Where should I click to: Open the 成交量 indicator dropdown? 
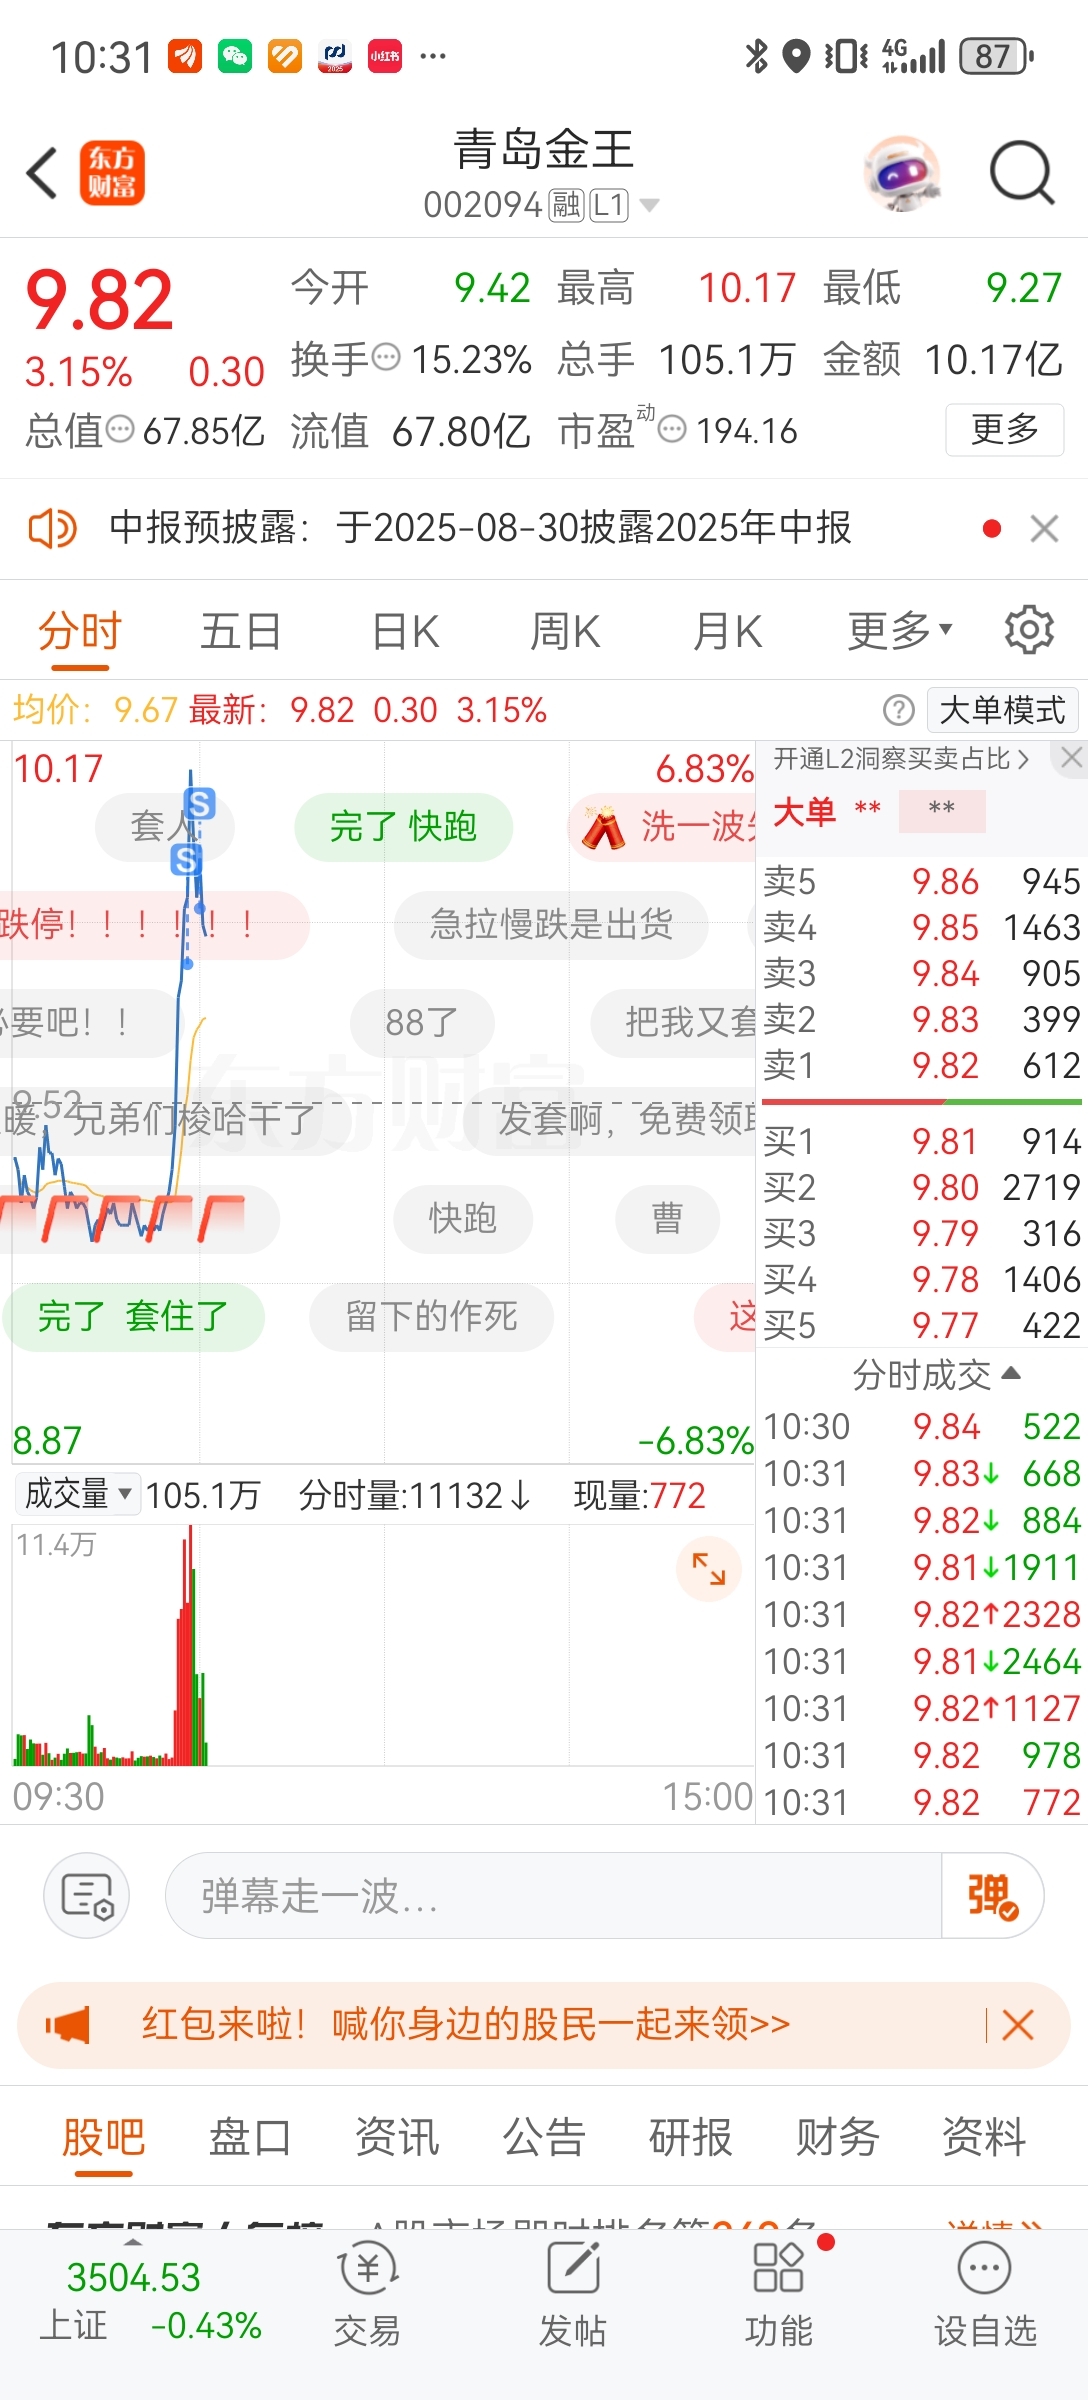pyautogui.click(x=77, y=1493)
